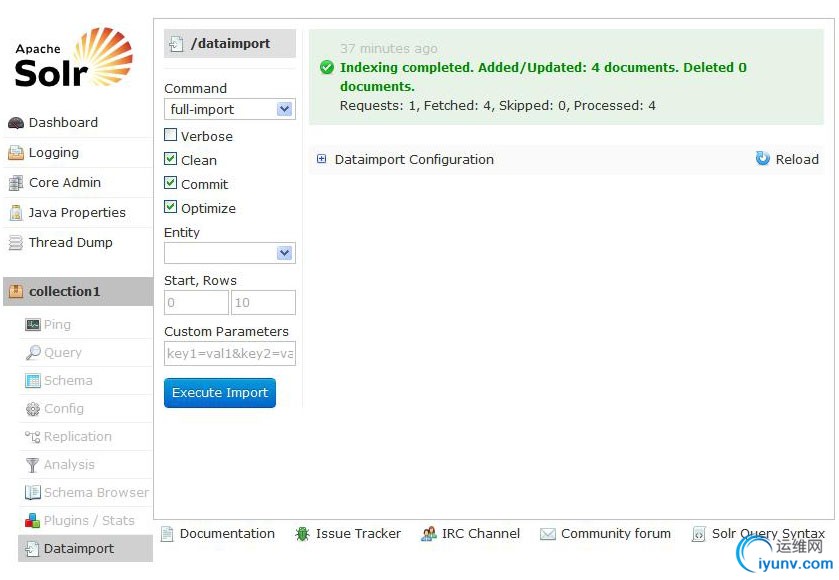Click the Schema table icon
The height and width of the screenshot is (580, 839).
click(33, 381)
